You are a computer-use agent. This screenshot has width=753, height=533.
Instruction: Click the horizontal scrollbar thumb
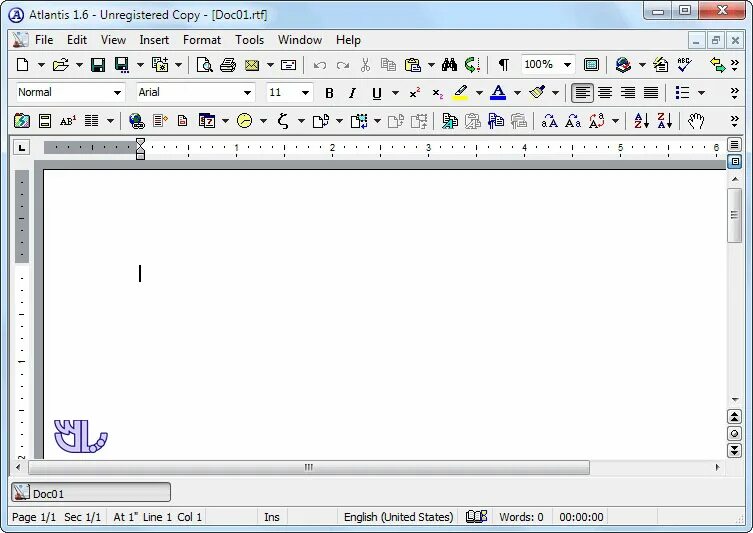point(309,467)
